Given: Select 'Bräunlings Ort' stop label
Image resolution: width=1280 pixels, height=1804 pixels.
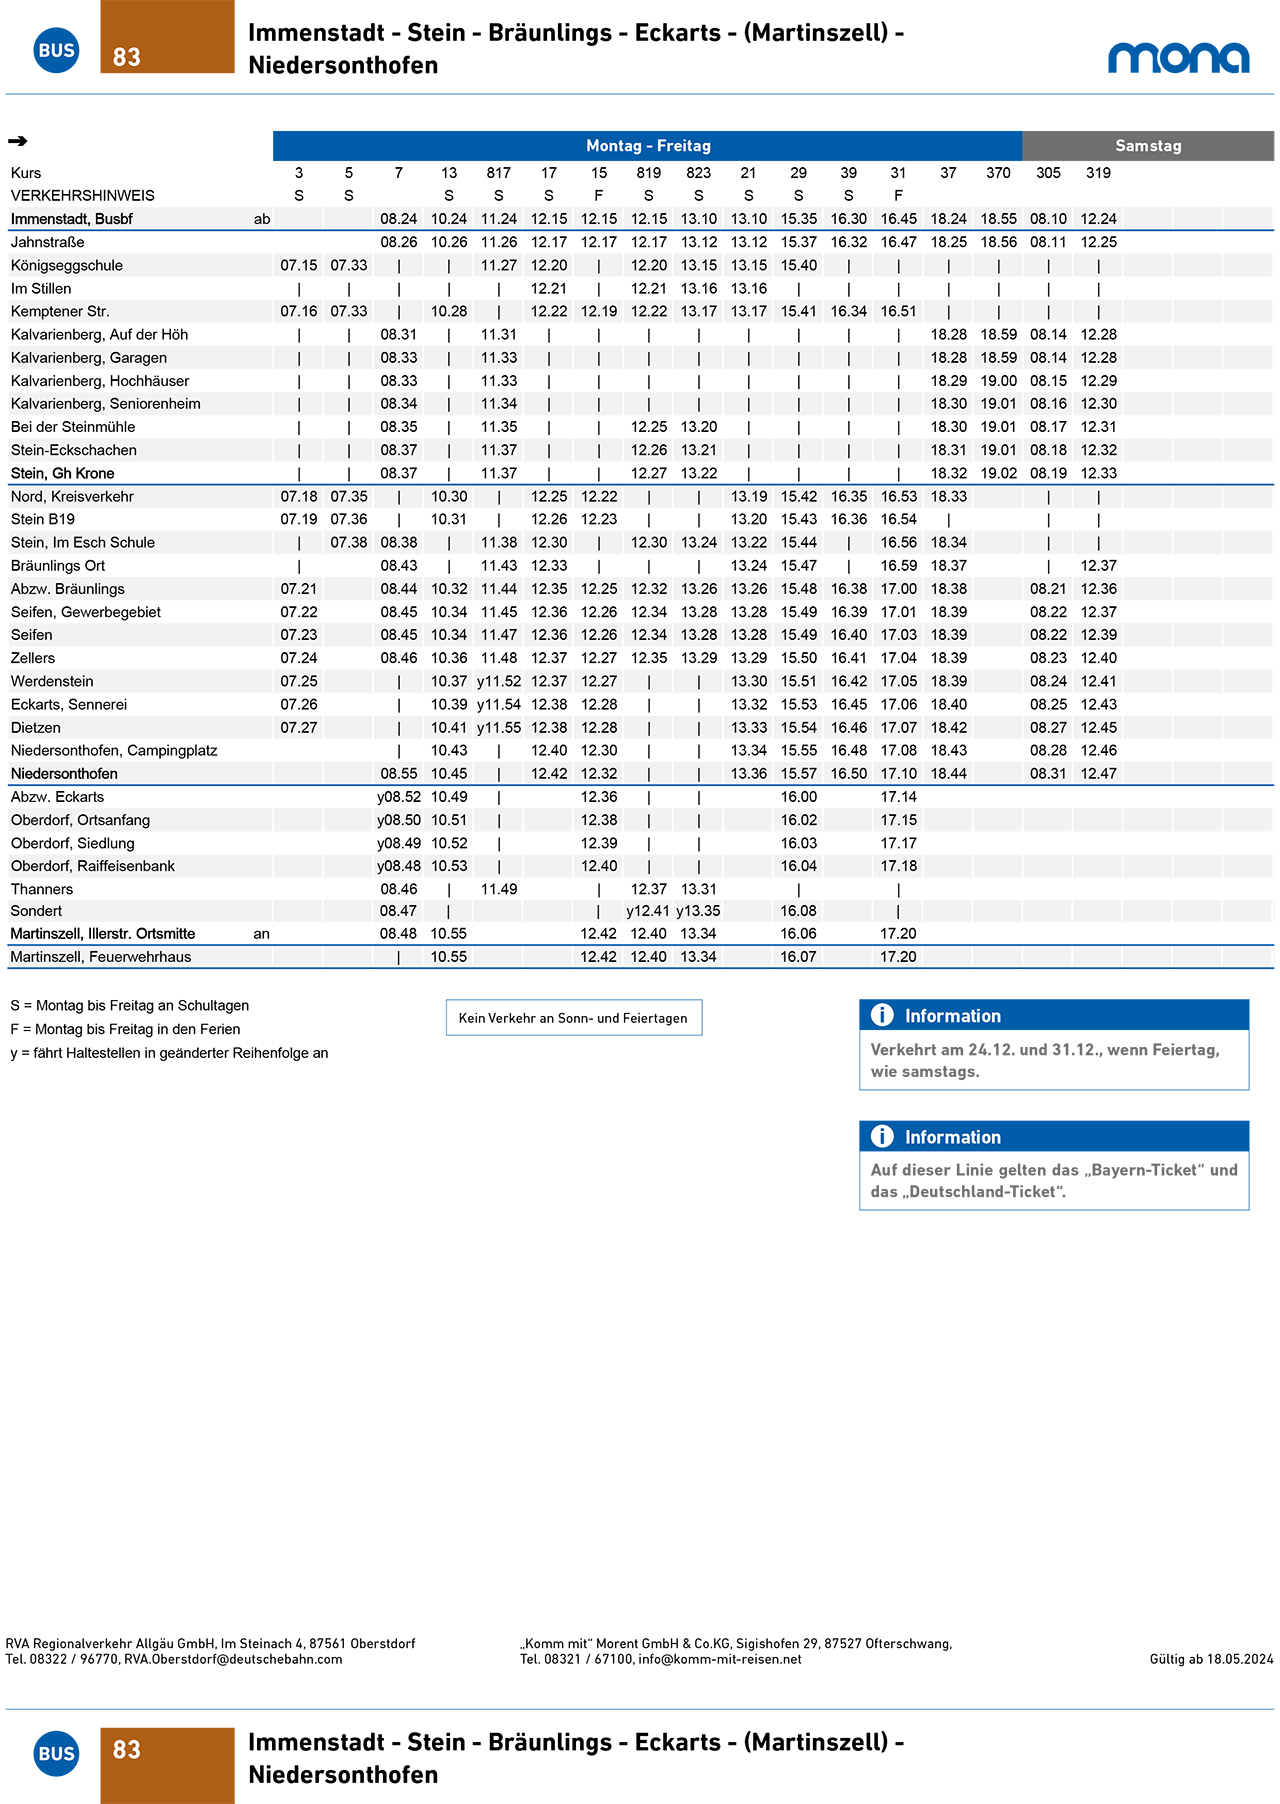Looking at the screenshot, I should point(58,565).
